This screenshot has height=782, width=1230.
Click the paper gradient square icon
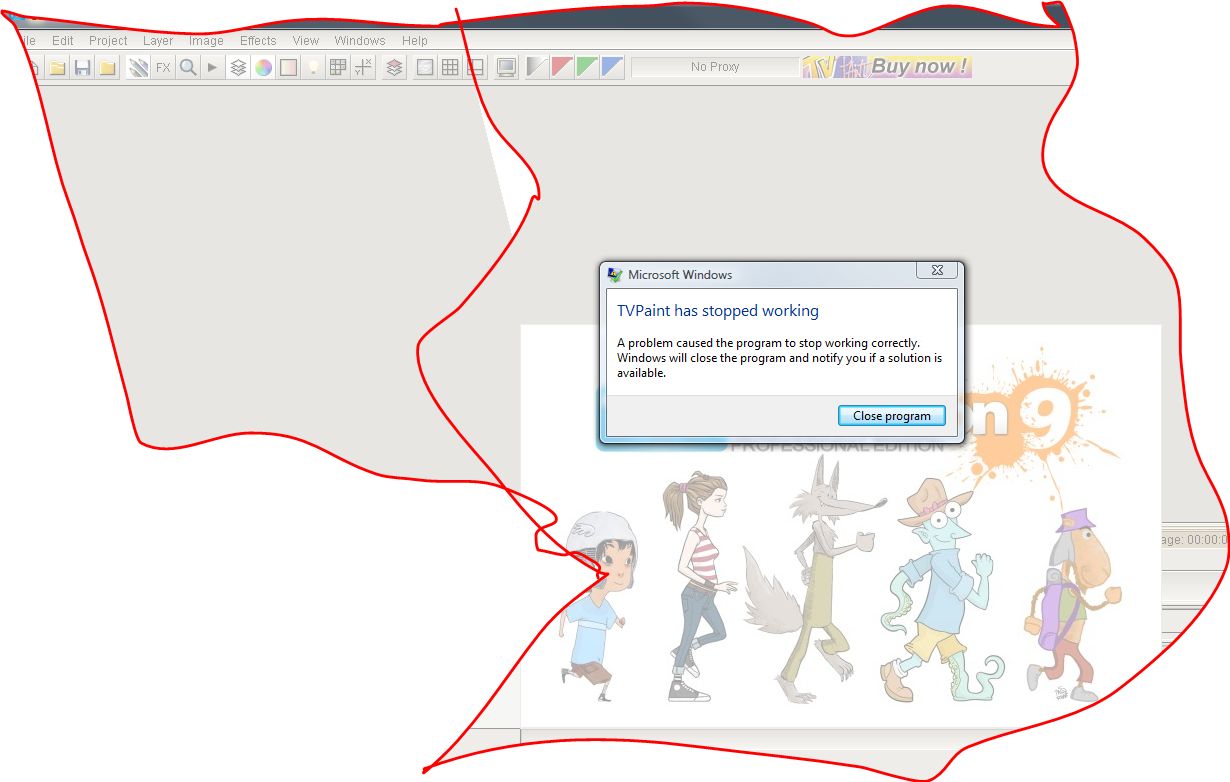pyautogui.click(x=288, y=67)
